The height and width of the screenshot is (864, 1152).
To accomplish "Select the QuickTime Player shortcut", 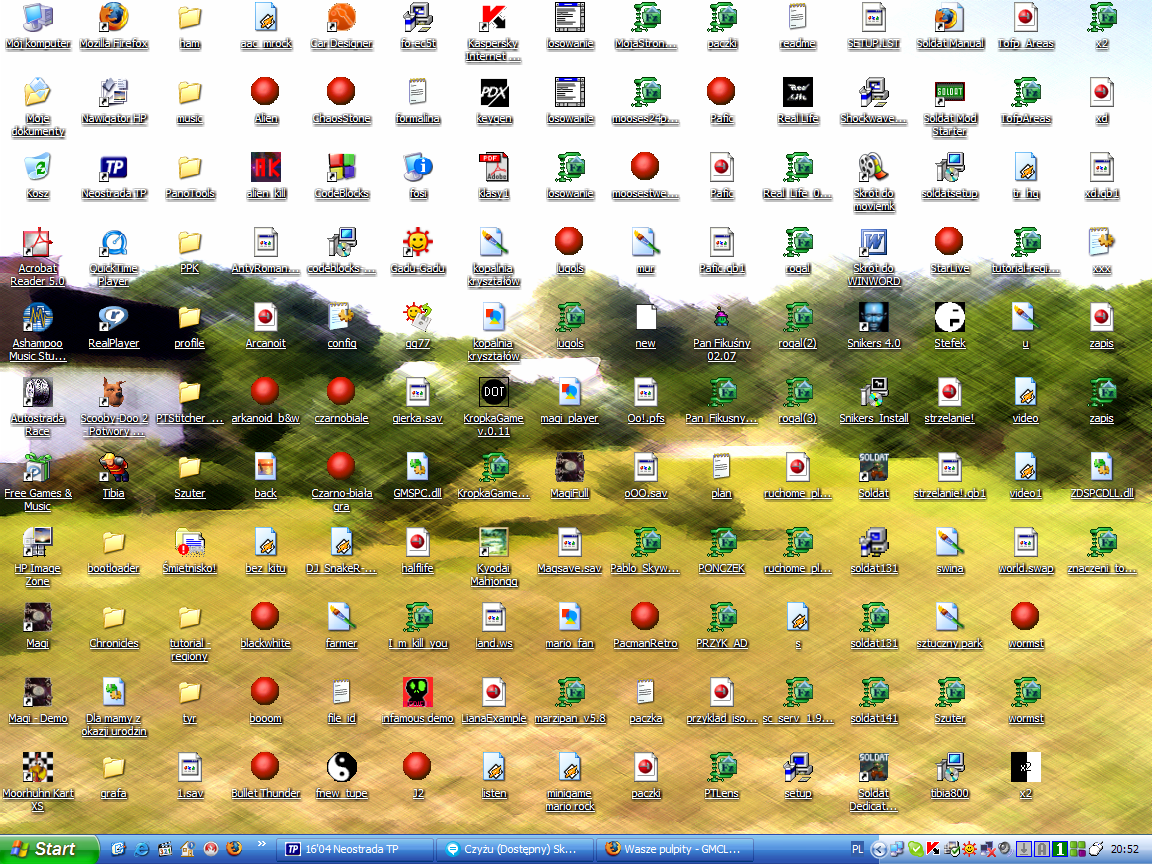I will tap(113, 244).
